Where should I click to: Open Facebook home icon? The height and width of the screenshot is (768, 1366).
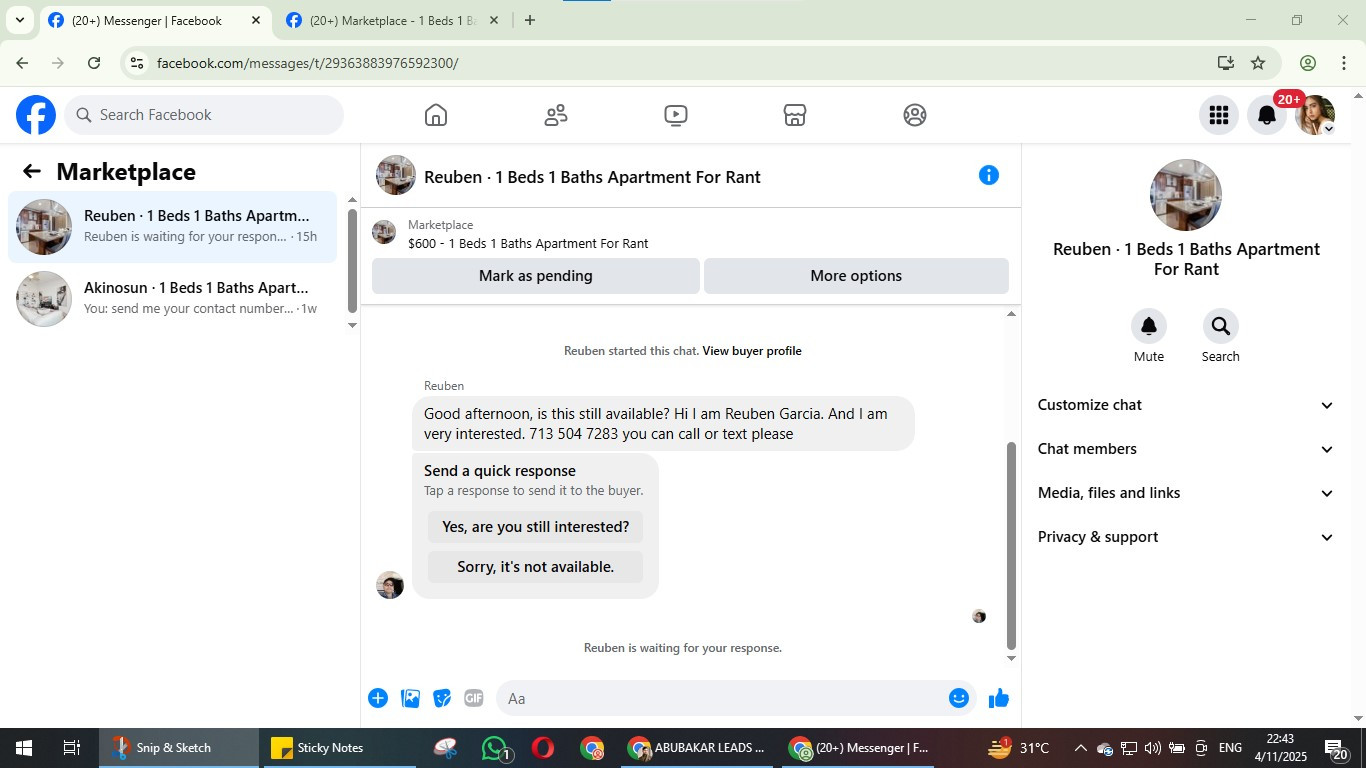(435, 115)
